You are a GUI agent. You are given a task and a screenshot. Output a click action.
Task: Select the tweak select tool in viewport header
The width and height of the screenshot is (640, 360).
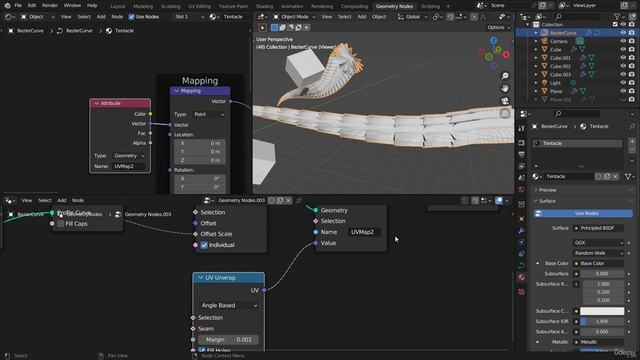tap(263, 27)
